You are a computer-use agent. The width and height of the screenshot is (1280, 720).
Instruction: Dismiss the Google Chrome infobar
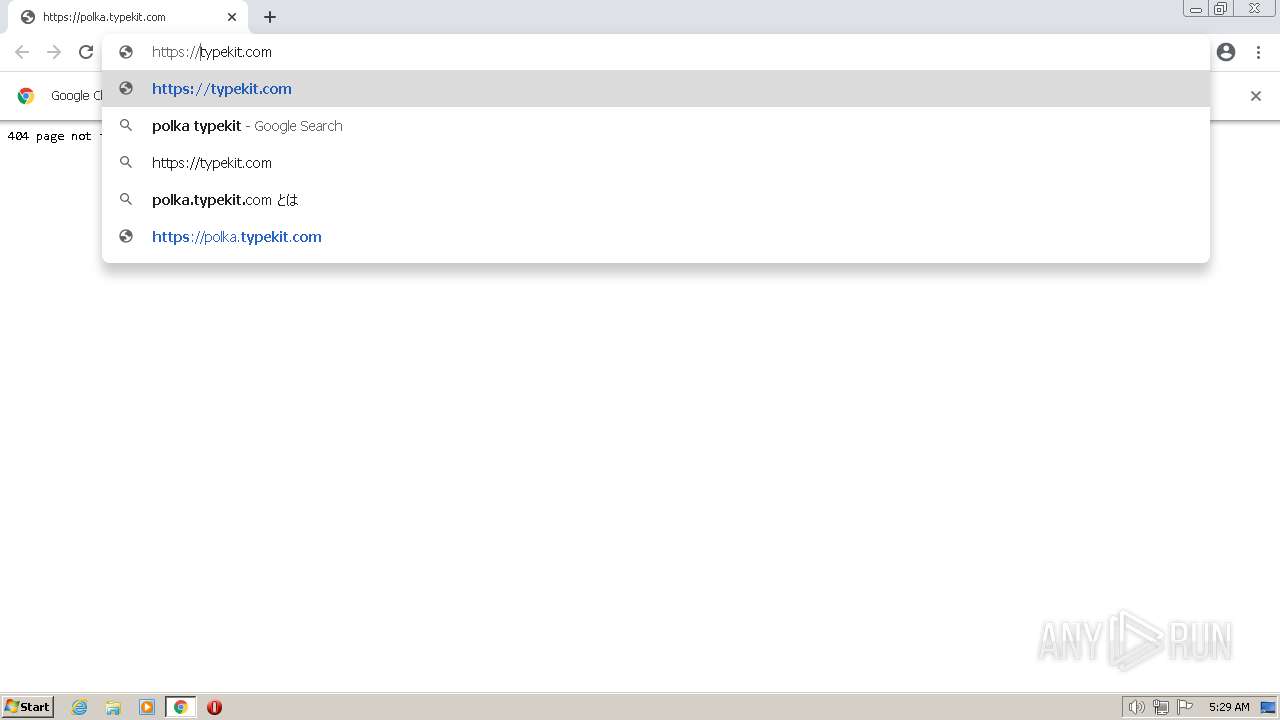tap(1256, 96)
